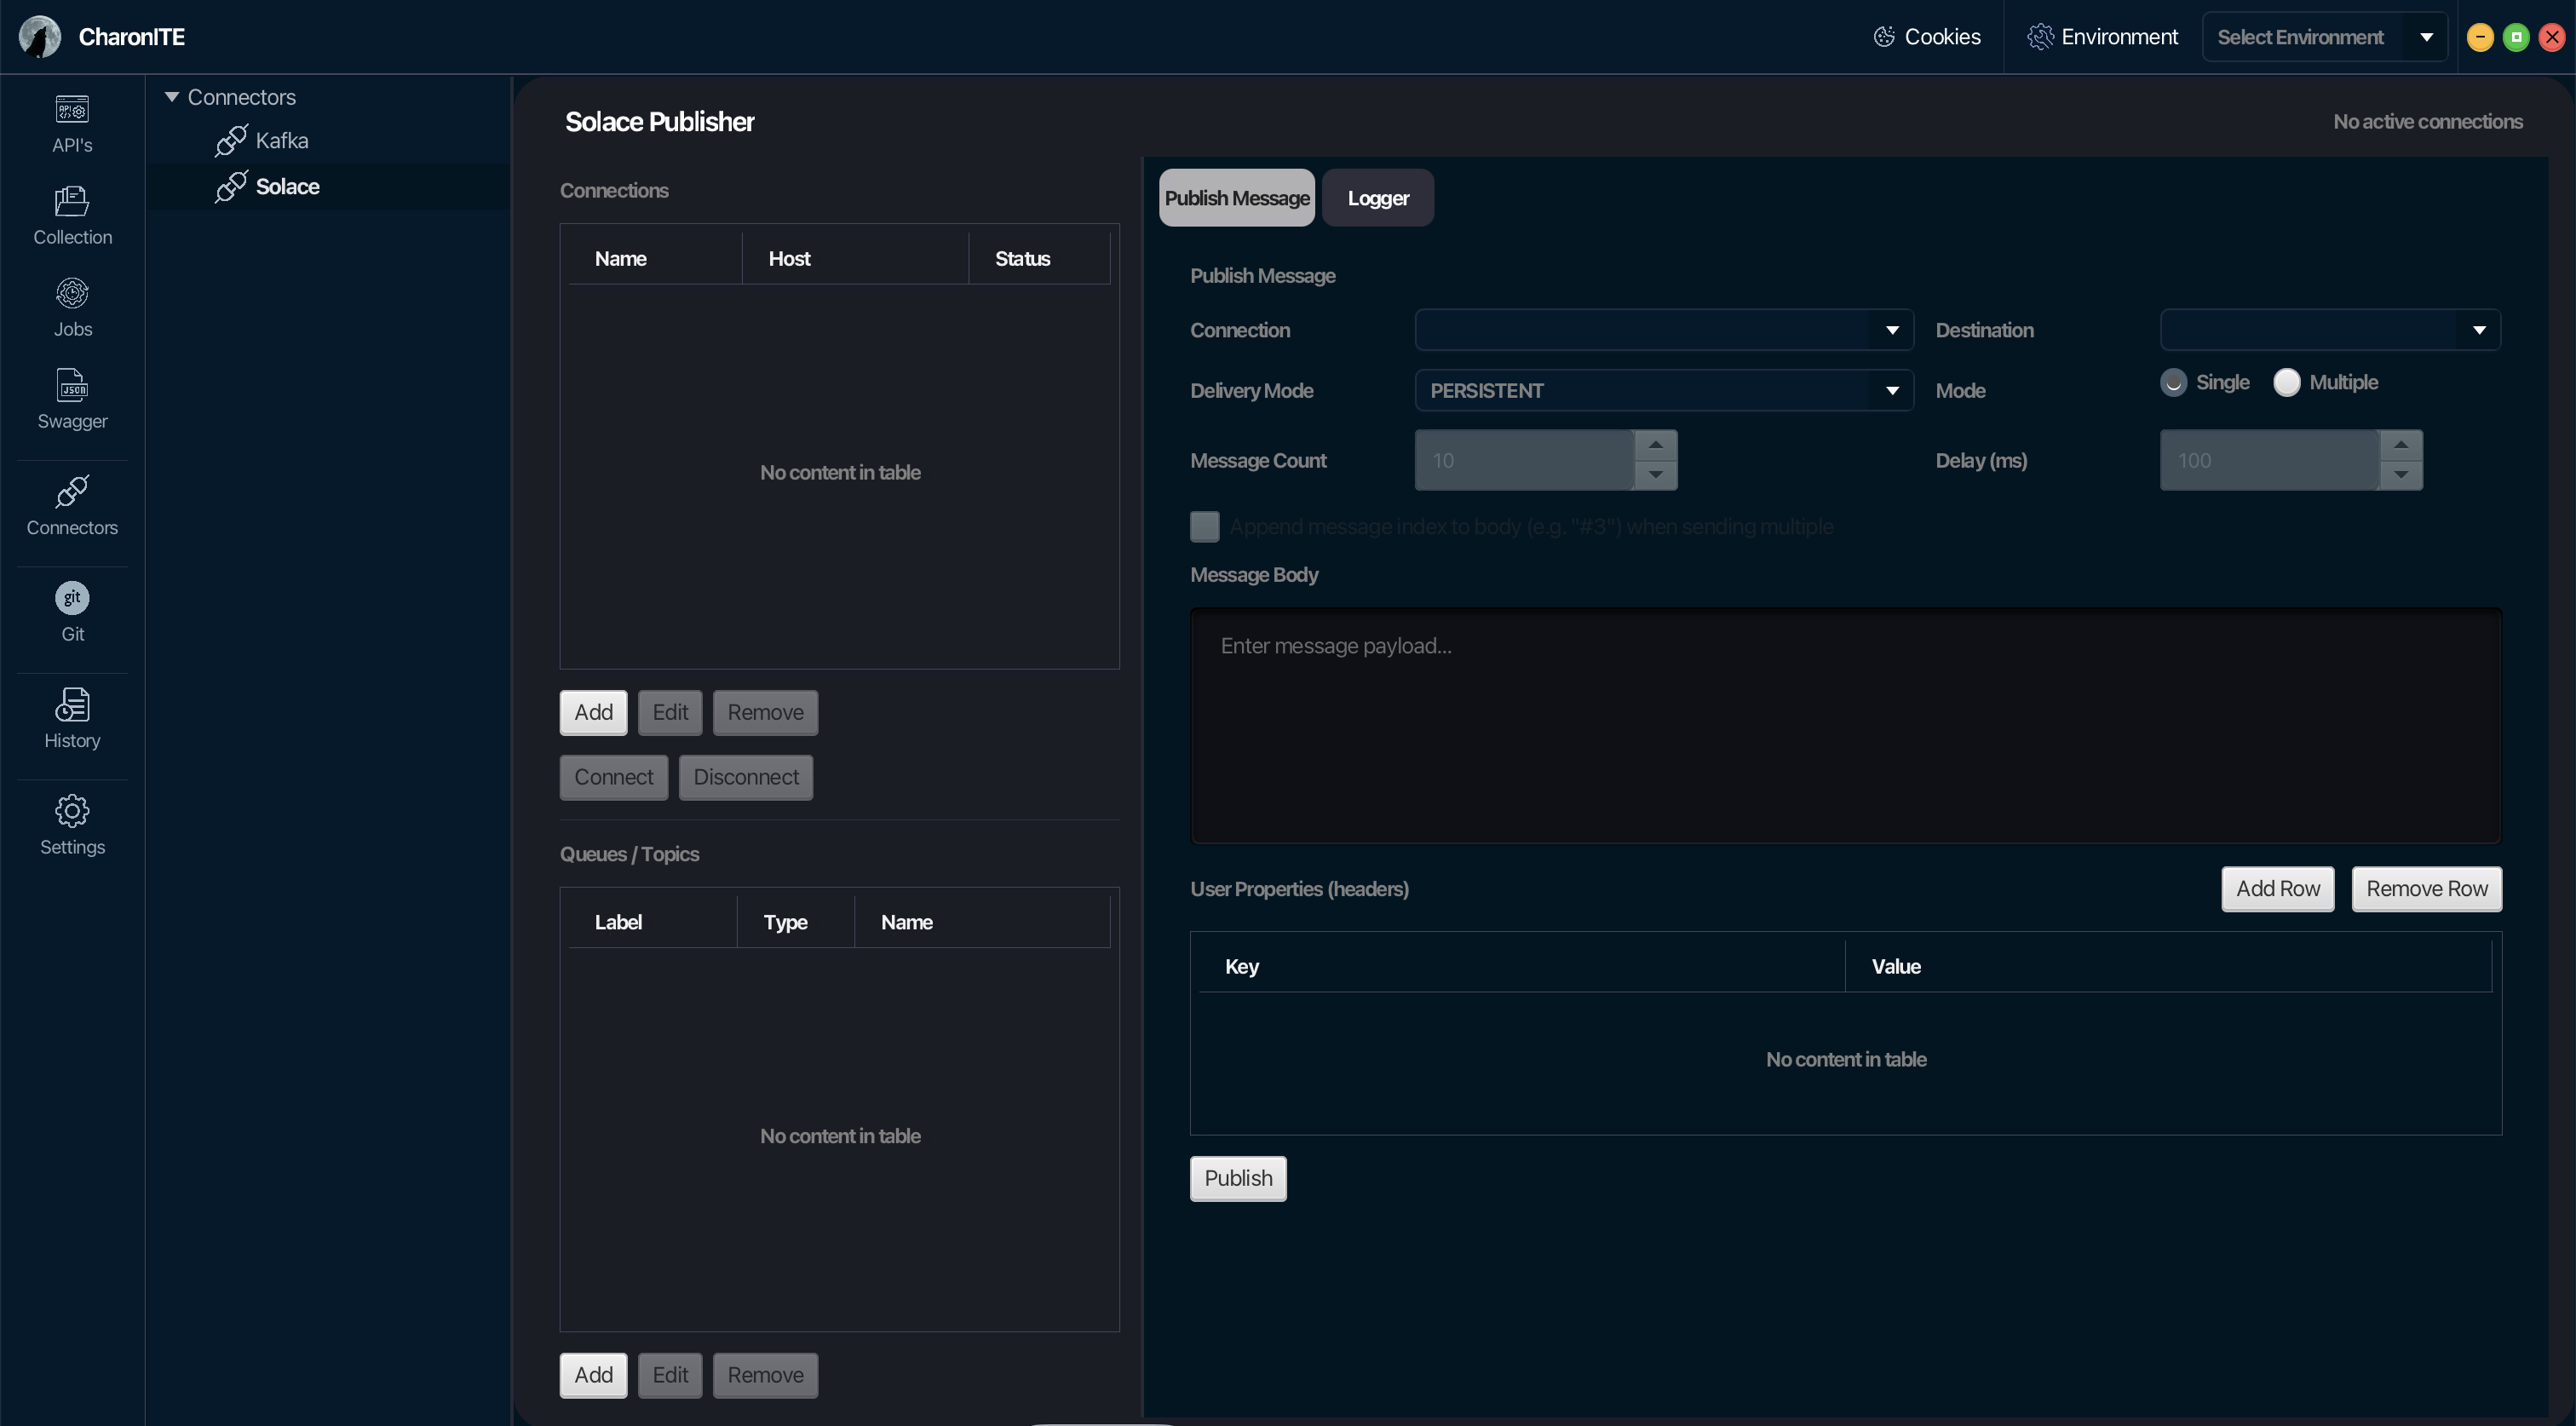Click into the Message Body payload area
2576x1426 pixels.
[1846, 726]
